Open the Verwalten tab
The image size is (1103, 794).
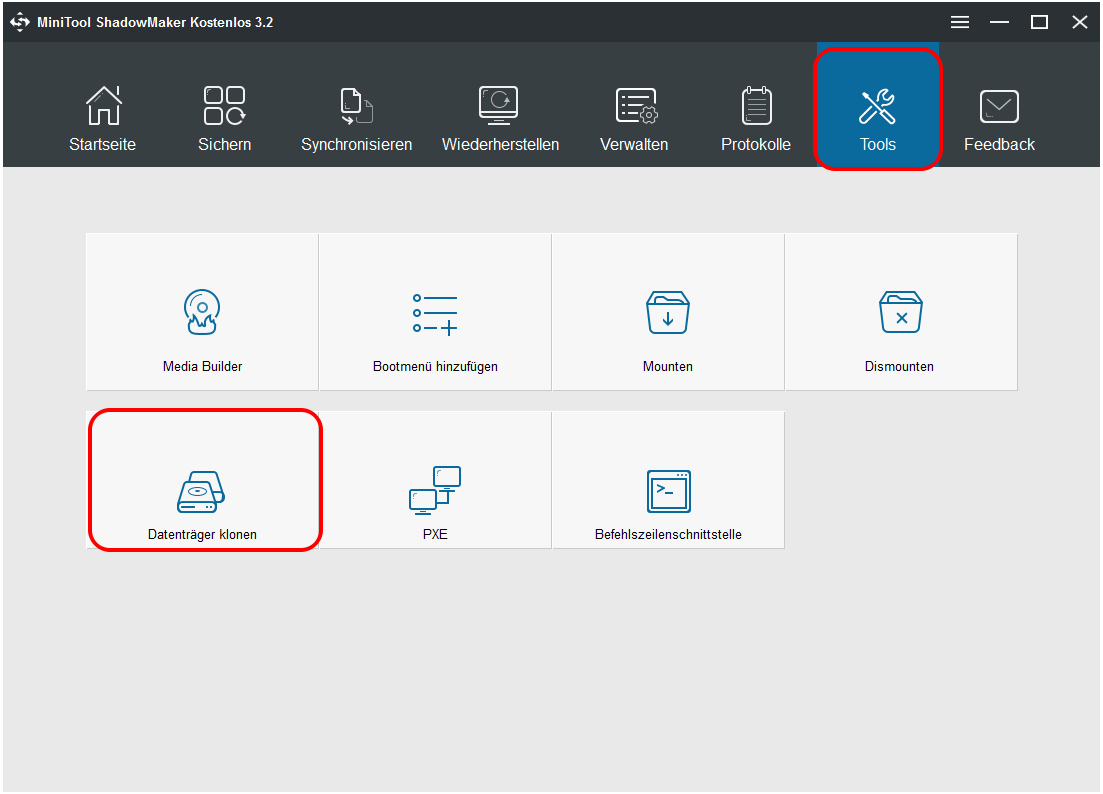click(634, 118)
